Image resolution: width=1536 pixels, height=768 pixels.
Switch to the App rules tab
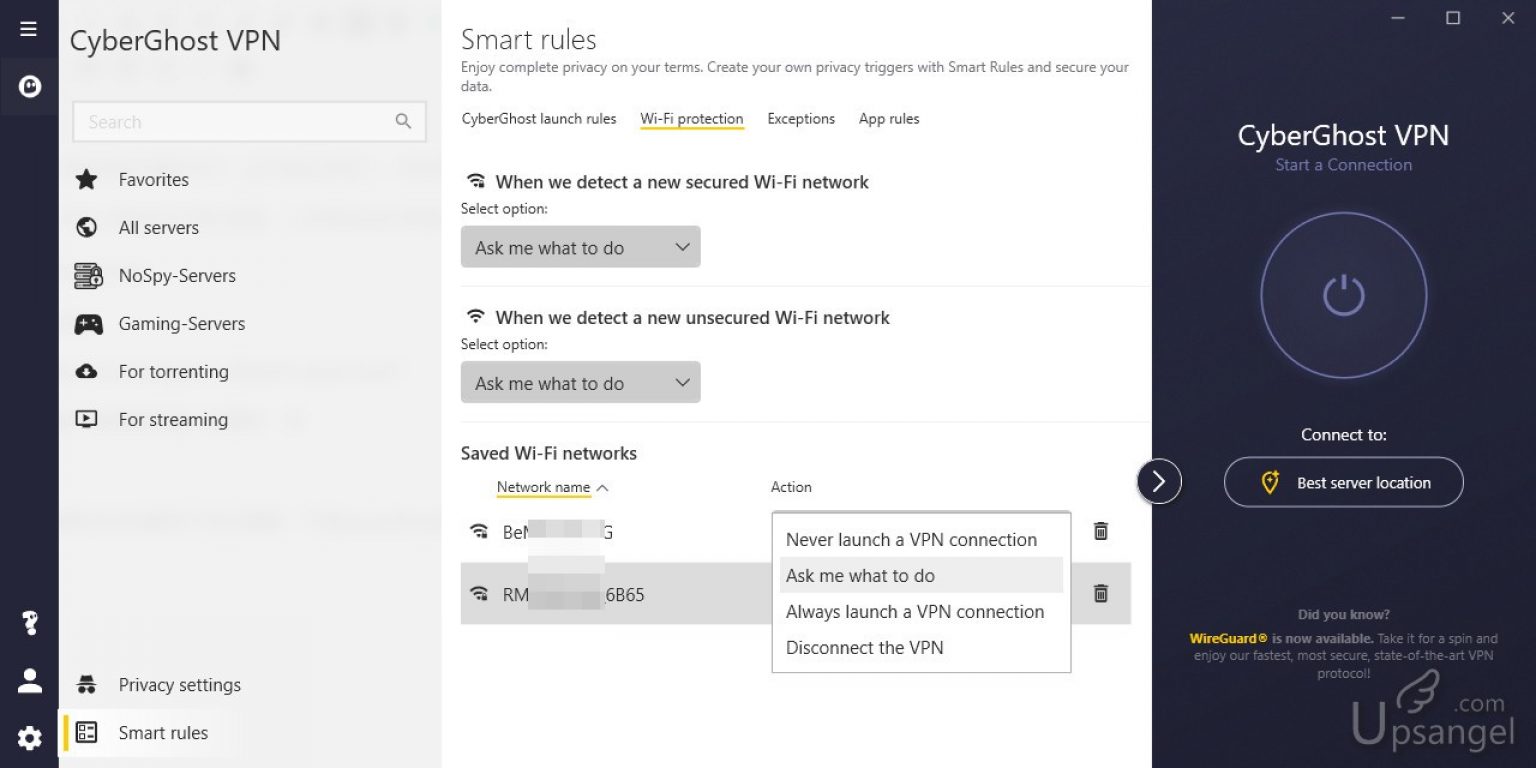click(x=888, y=119)
